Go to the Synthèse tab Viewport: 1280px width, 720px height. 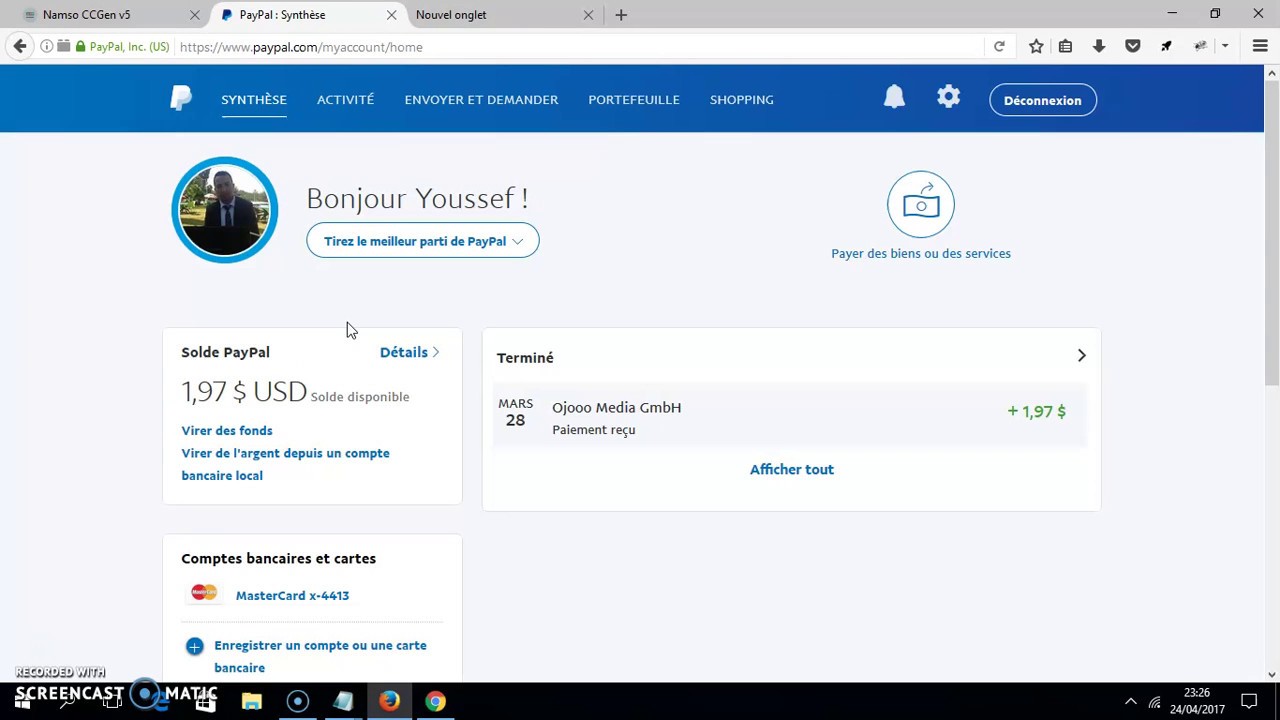254,99
